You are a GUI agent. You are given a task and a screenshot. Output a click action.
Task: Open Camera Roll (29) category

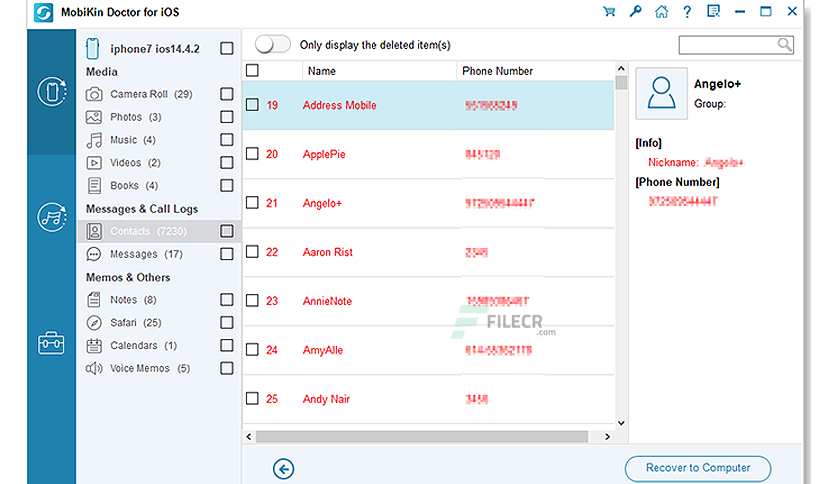click(151, 94)
